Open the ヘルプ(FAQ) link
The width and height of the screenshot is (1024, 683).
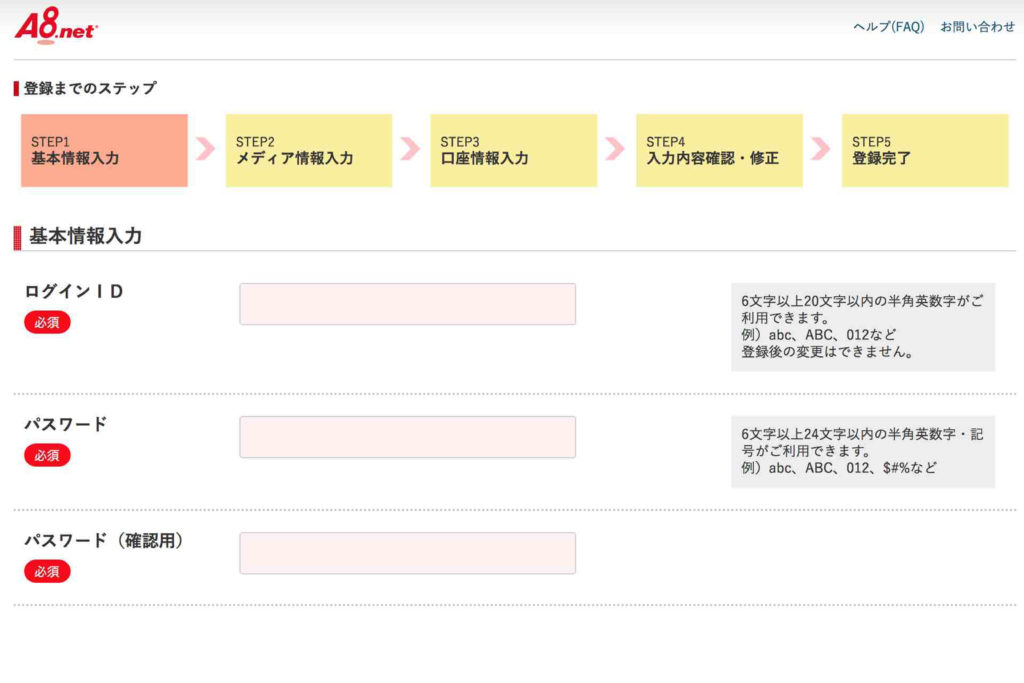pyautogui.click(x=888, y=27)
